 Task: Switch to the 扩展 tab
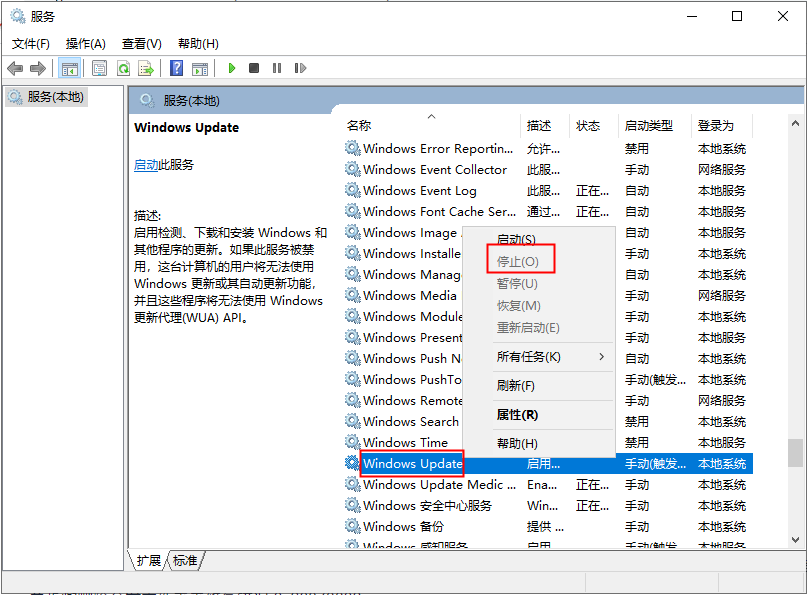[x=148, y=561]
